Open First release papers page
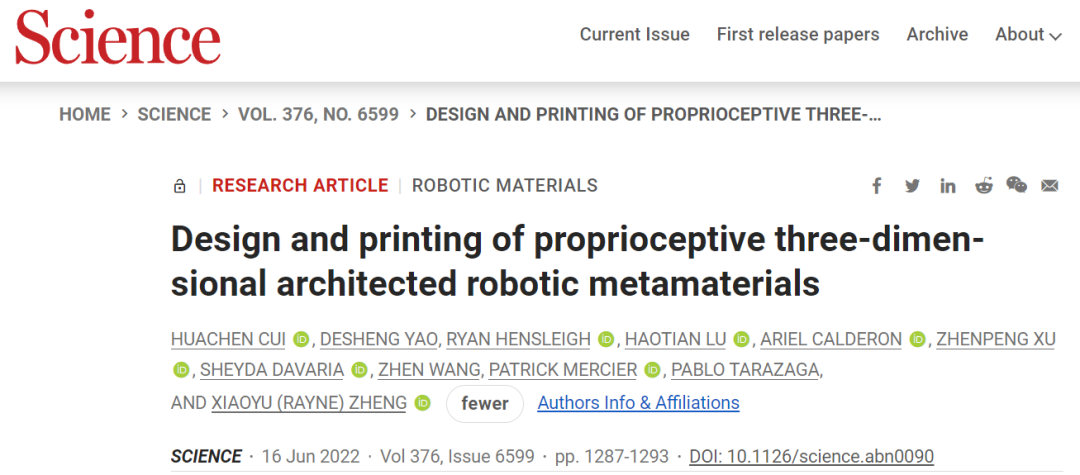Image resolution: width=1080 pixels, height=475 pixels. 798,34
